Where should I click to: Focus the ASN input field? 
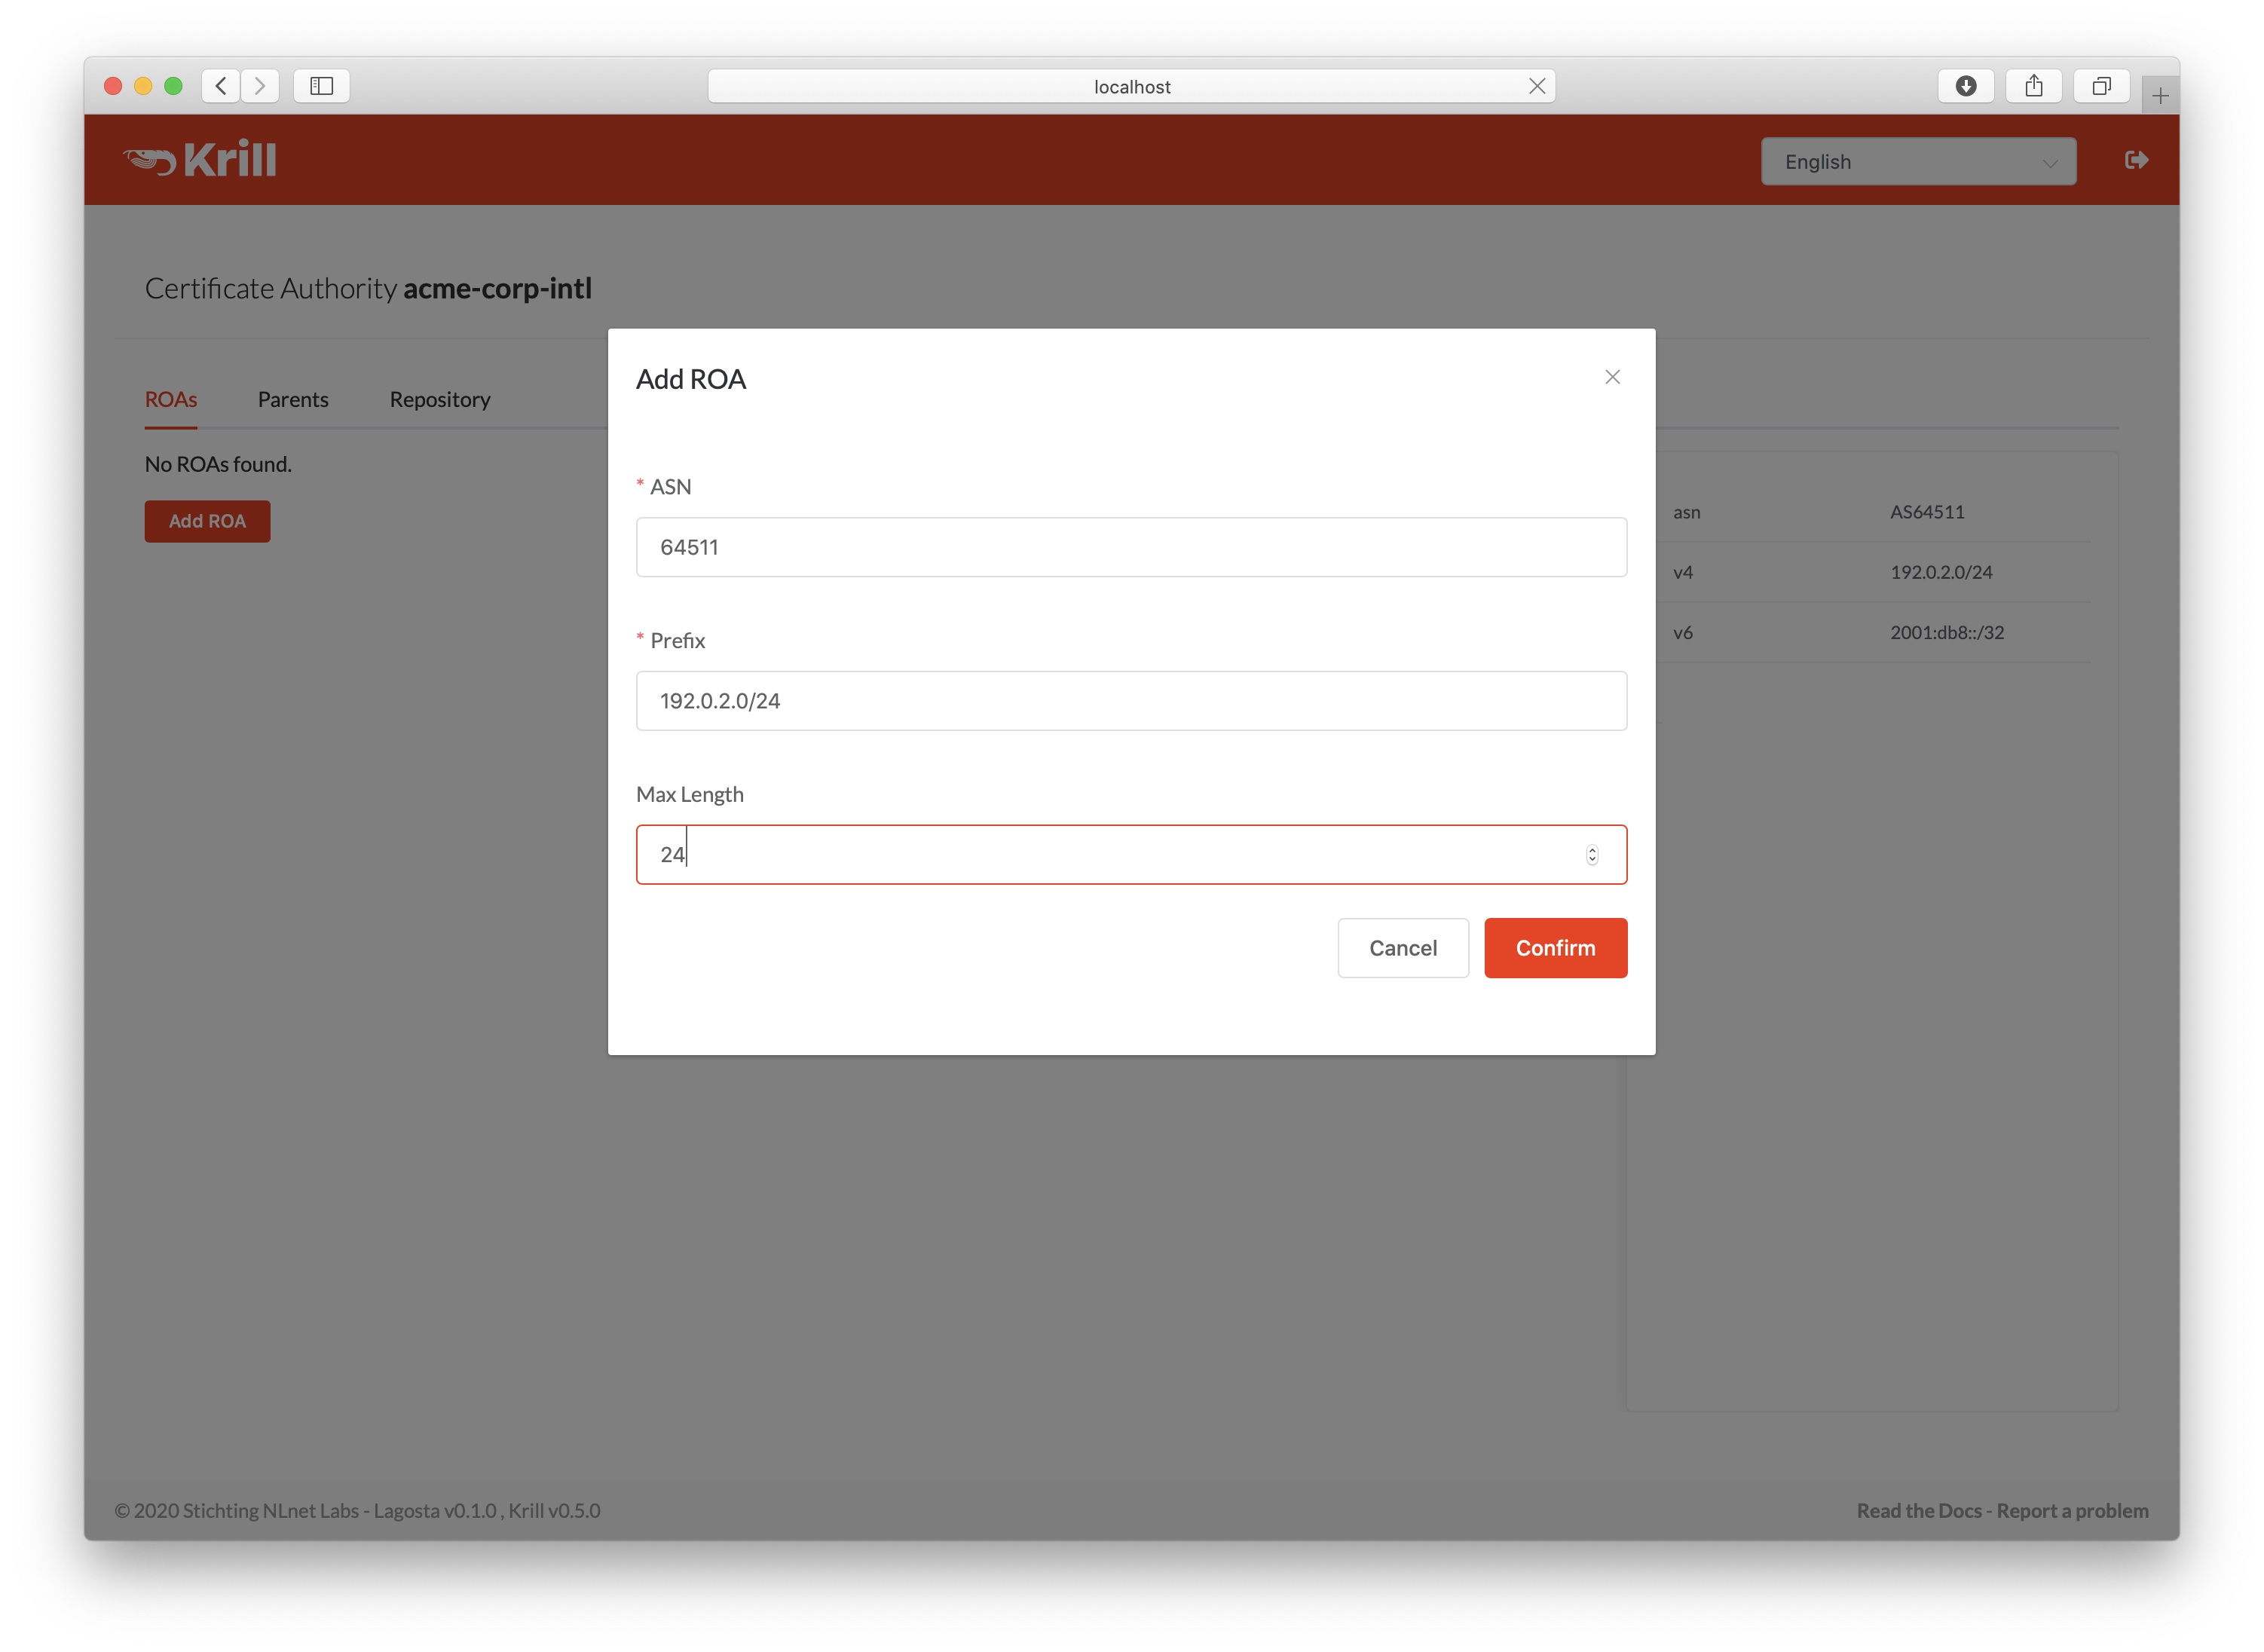coord(1131,547)
